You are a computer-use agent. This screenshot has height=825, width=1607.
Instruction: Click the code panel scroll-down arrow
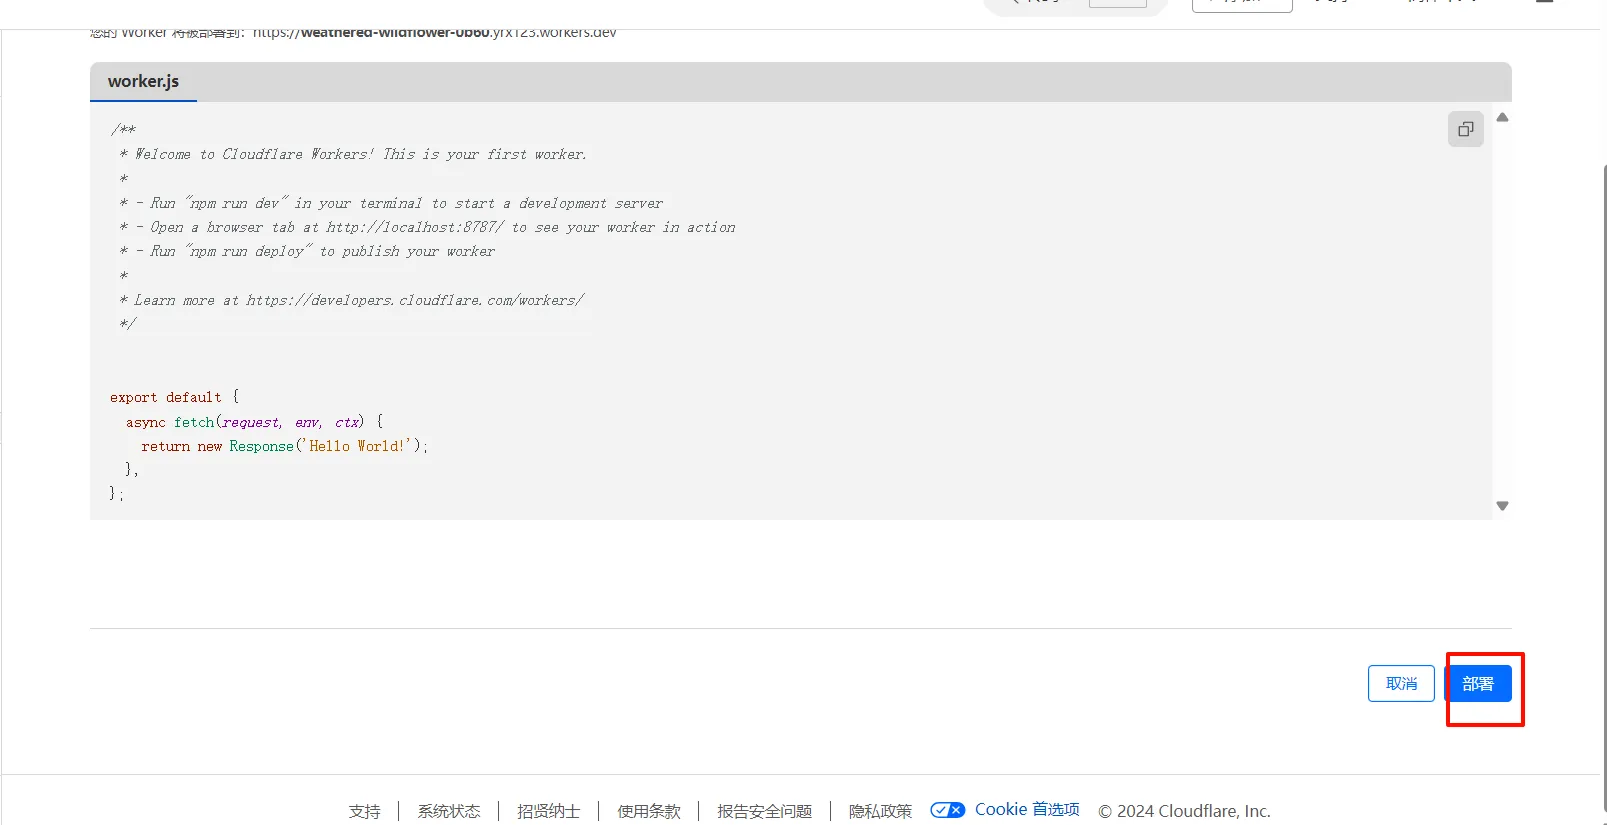[1502, 506]
